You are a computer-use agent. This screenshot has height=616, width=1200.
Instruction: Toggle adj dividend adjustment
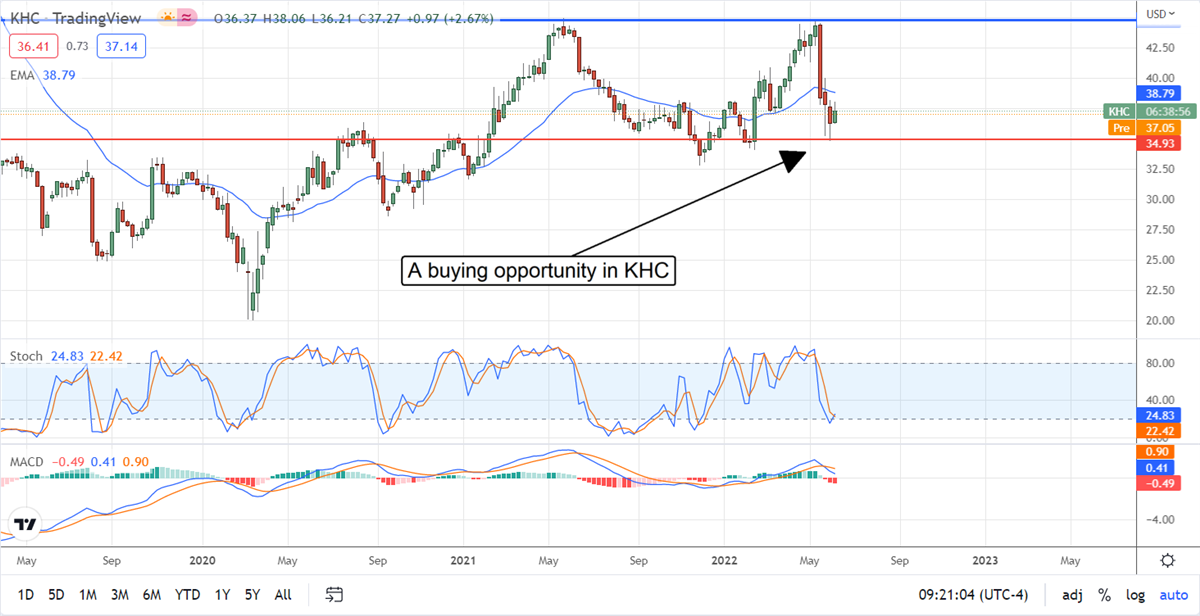[1072, 594]
